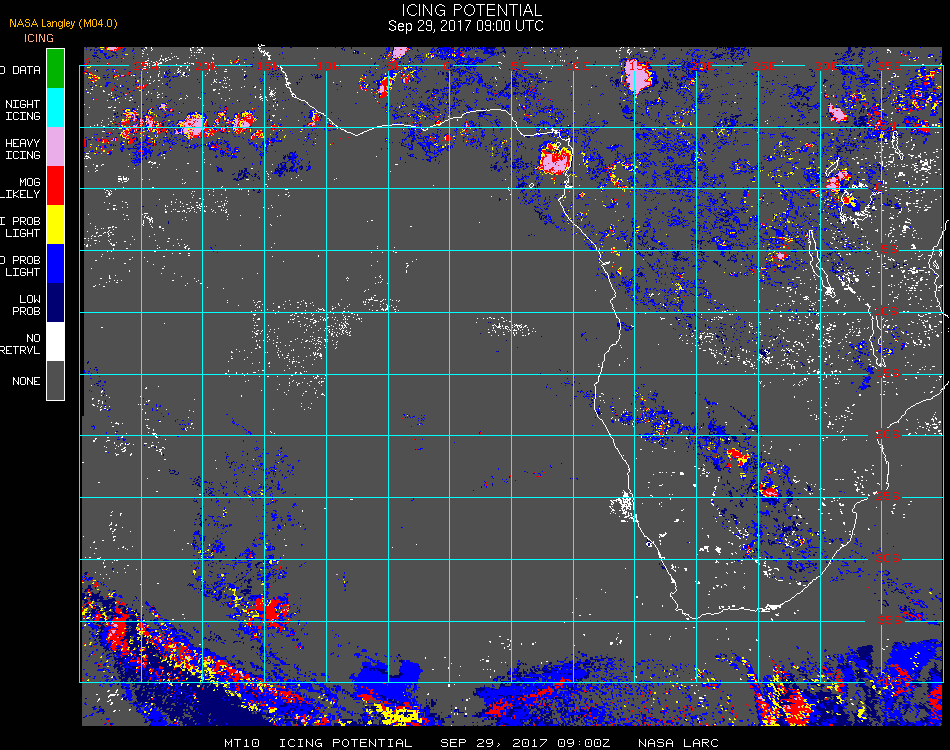Click the cyan NIGHT ICING legend swatch
Viewport: 950px width, 750px height.
click(55, 107)
